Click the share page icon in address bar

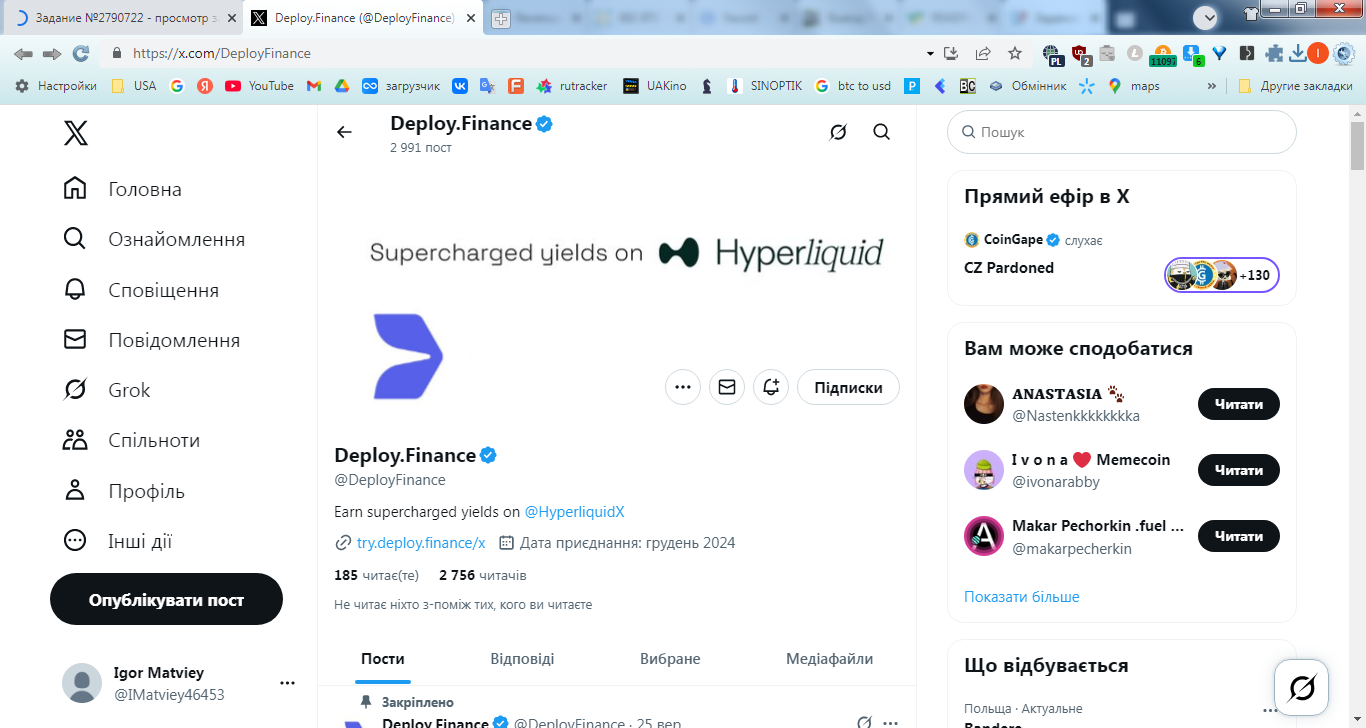(983, 54)
